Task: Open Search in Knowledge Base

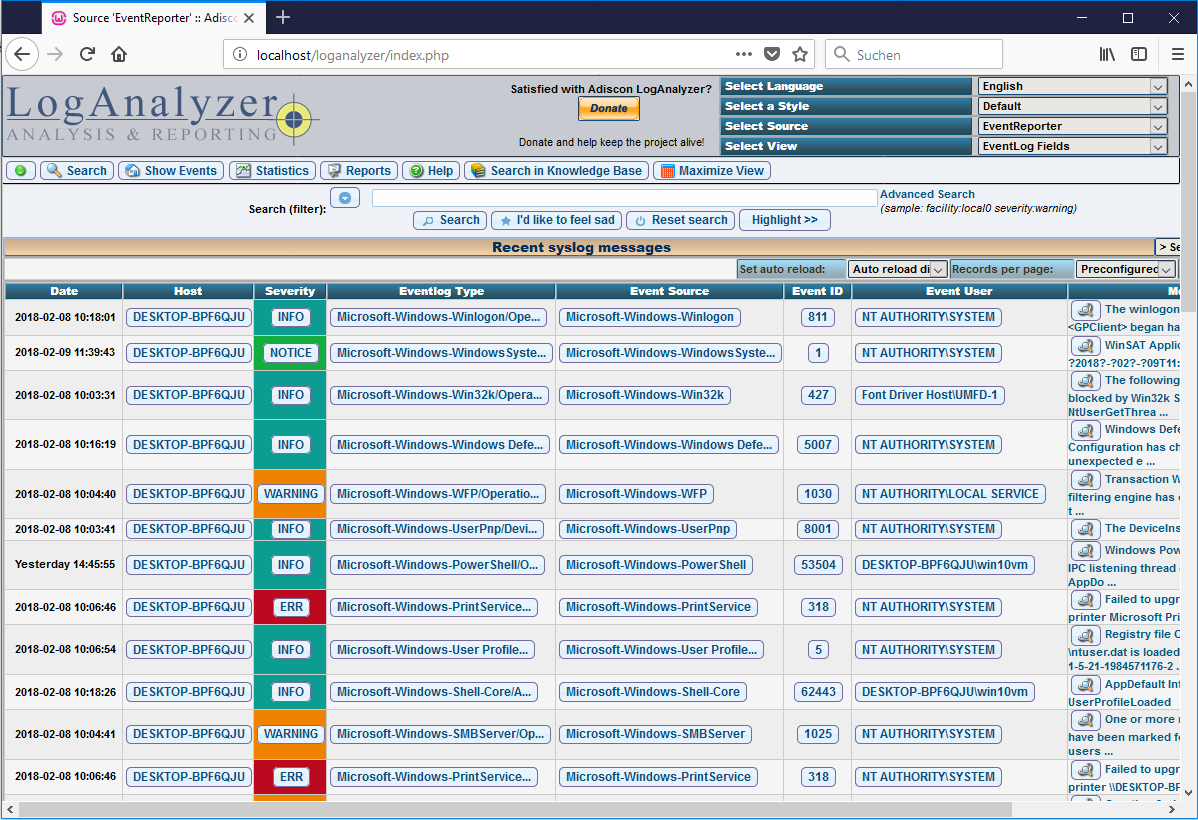Action: (556, 170)
